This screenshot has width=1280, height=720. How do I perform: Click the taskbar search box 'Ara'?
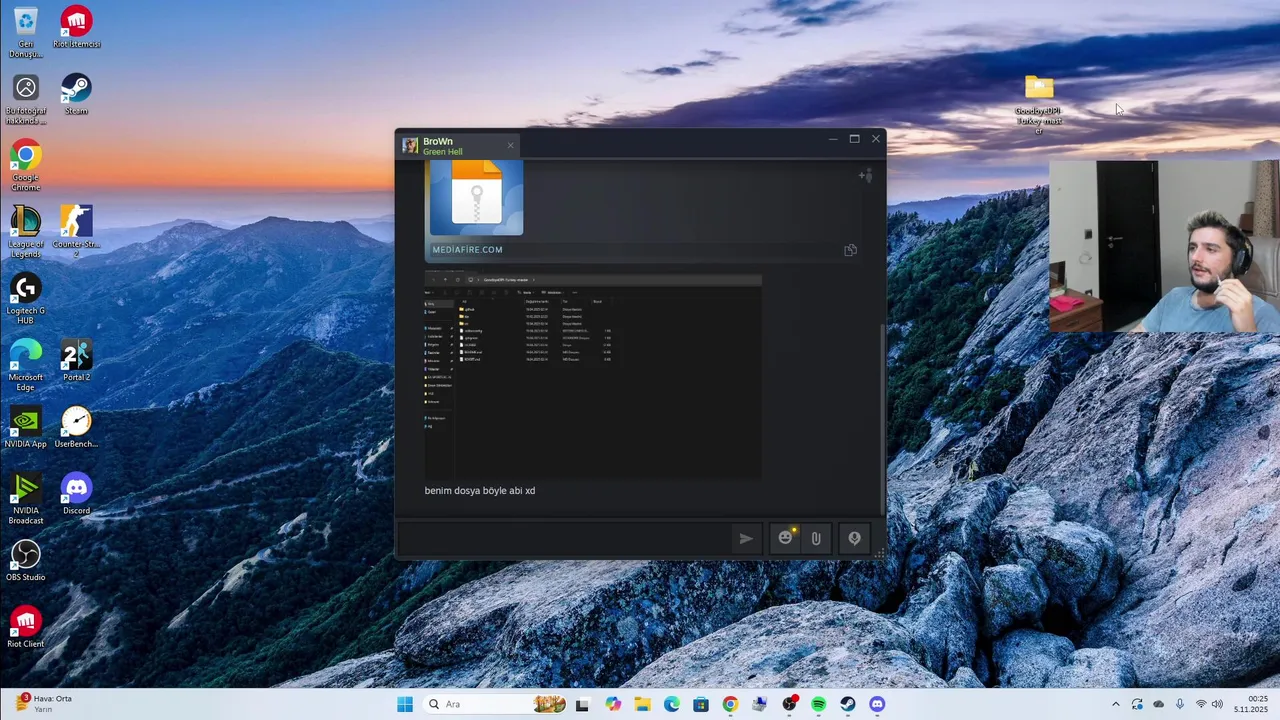[496, 704]
